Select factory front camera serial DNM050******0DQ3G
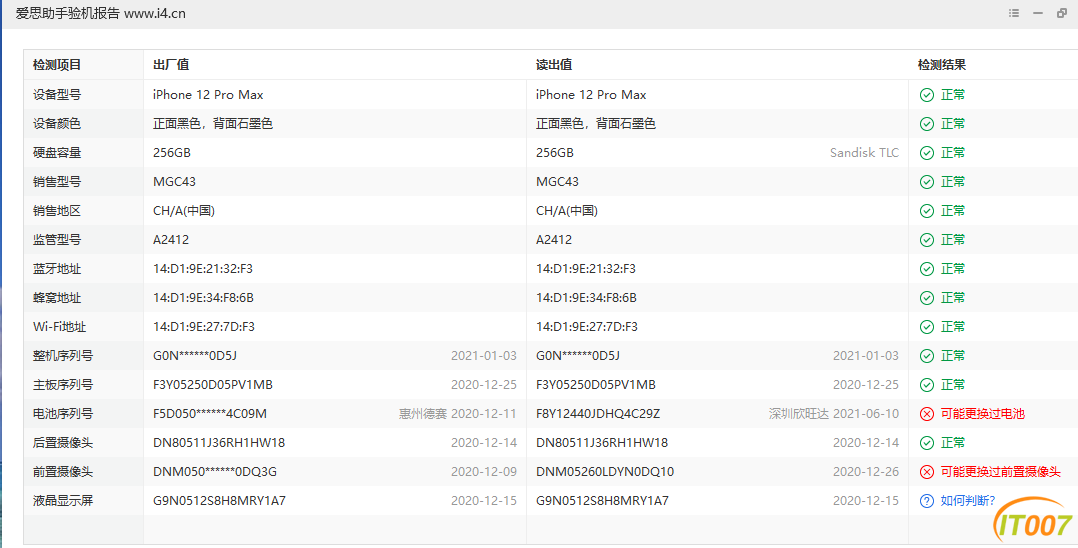This screenshot has height=548, width=1078. click(215, 472)
